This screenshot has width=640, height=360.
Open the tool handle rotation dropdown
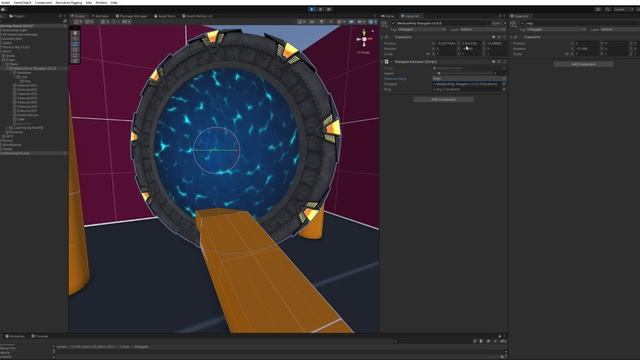pyautogui.click(x=89, y=22)
